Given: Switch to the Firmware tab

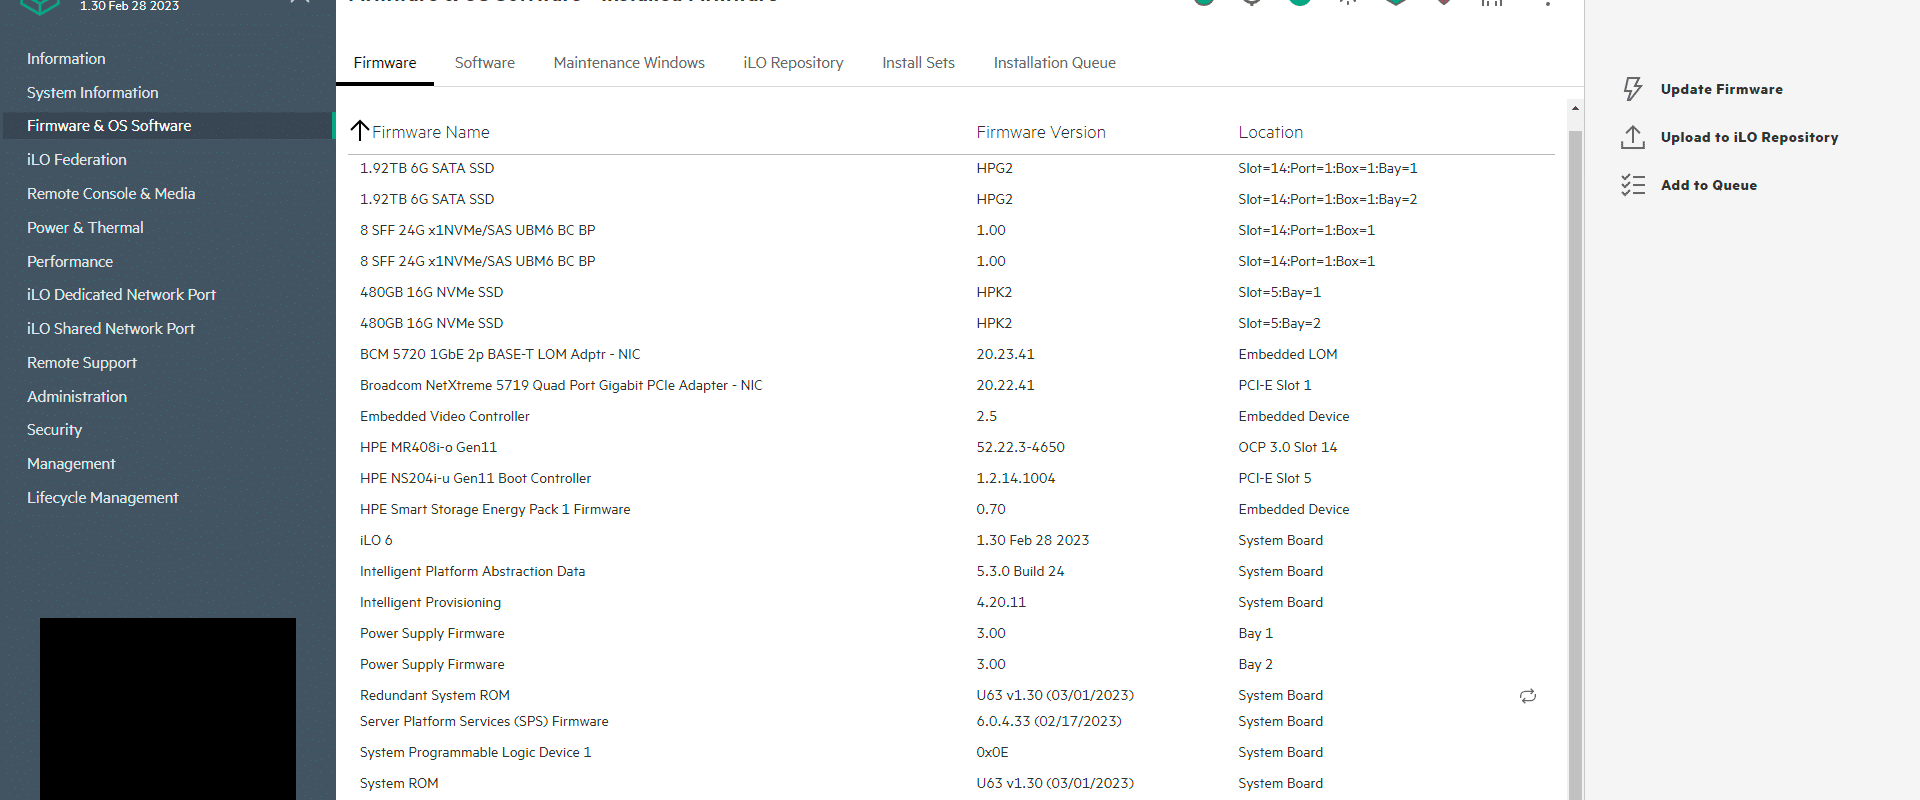Looking at the screenshot, I should coord(385,63).
